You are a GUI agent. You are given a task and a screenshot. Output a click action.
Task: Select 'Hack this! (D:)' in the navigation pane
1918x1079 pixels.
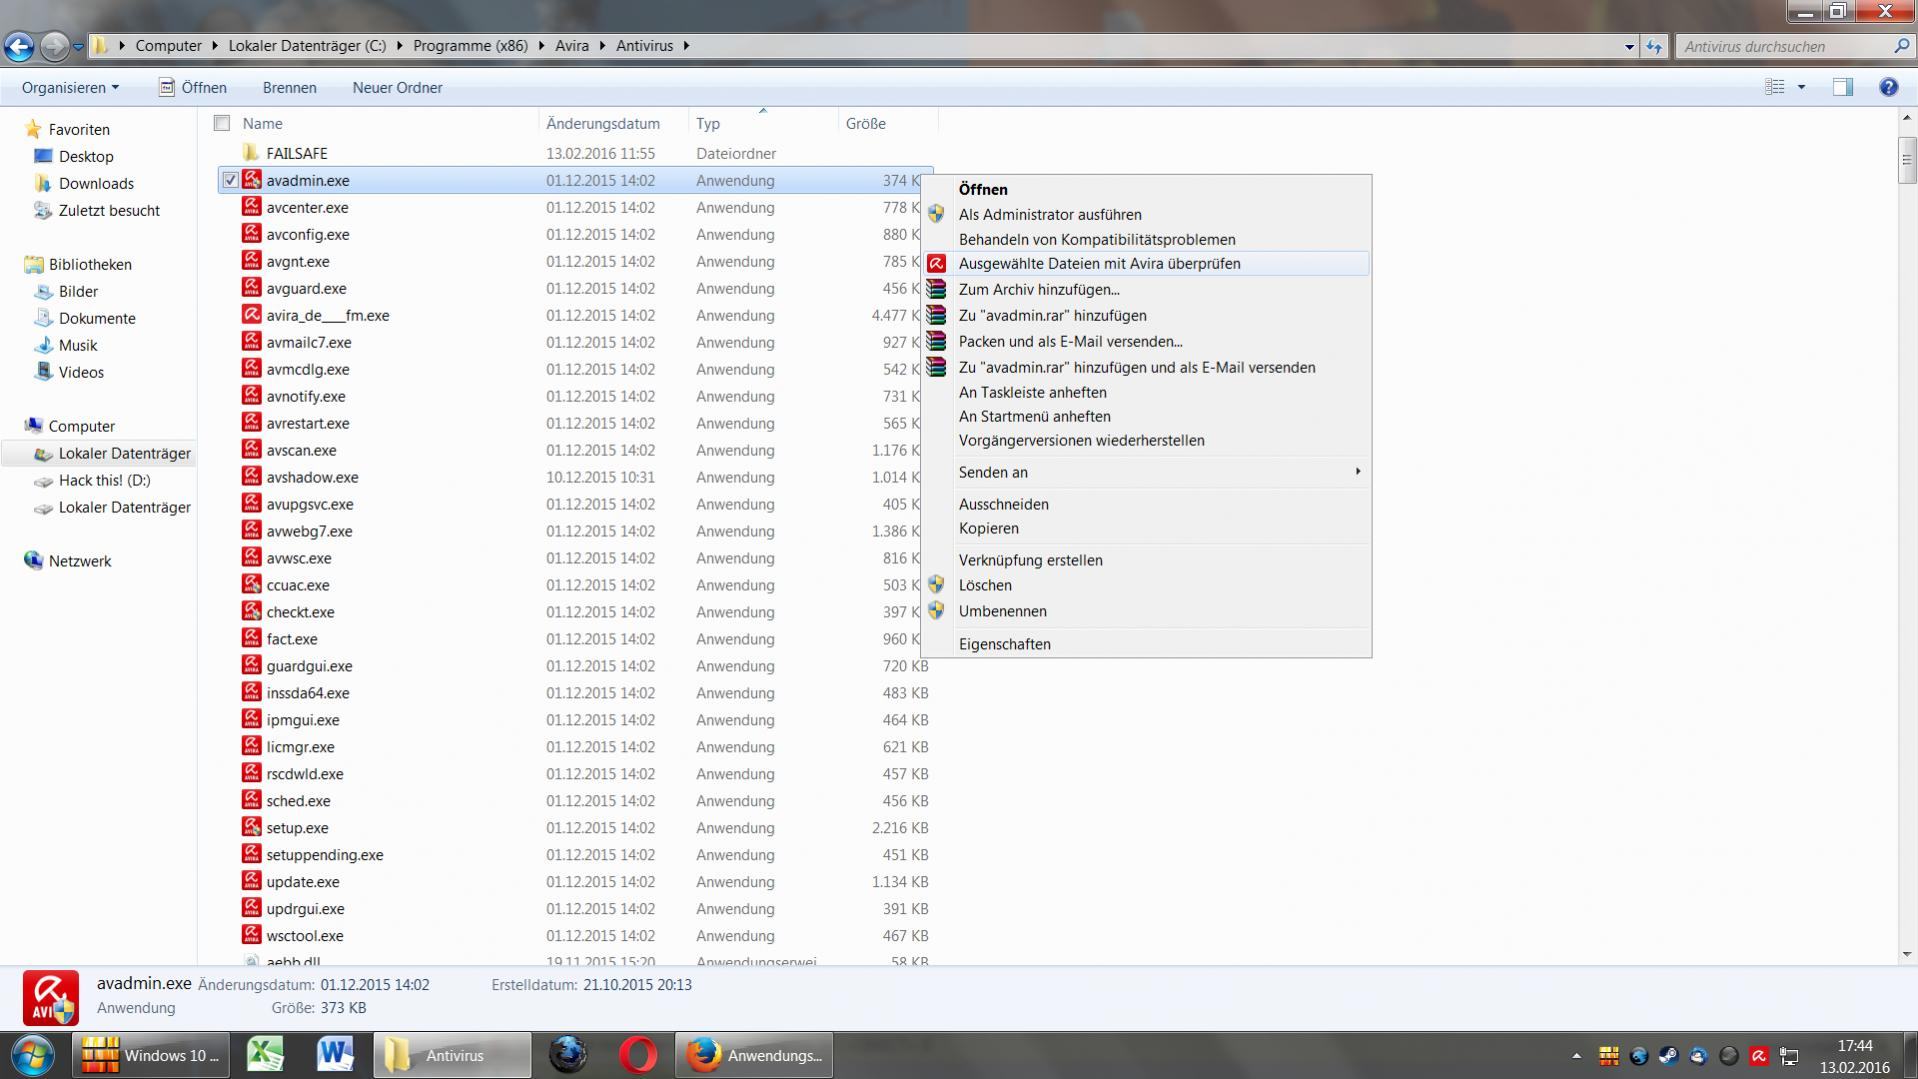pos(104,480)
